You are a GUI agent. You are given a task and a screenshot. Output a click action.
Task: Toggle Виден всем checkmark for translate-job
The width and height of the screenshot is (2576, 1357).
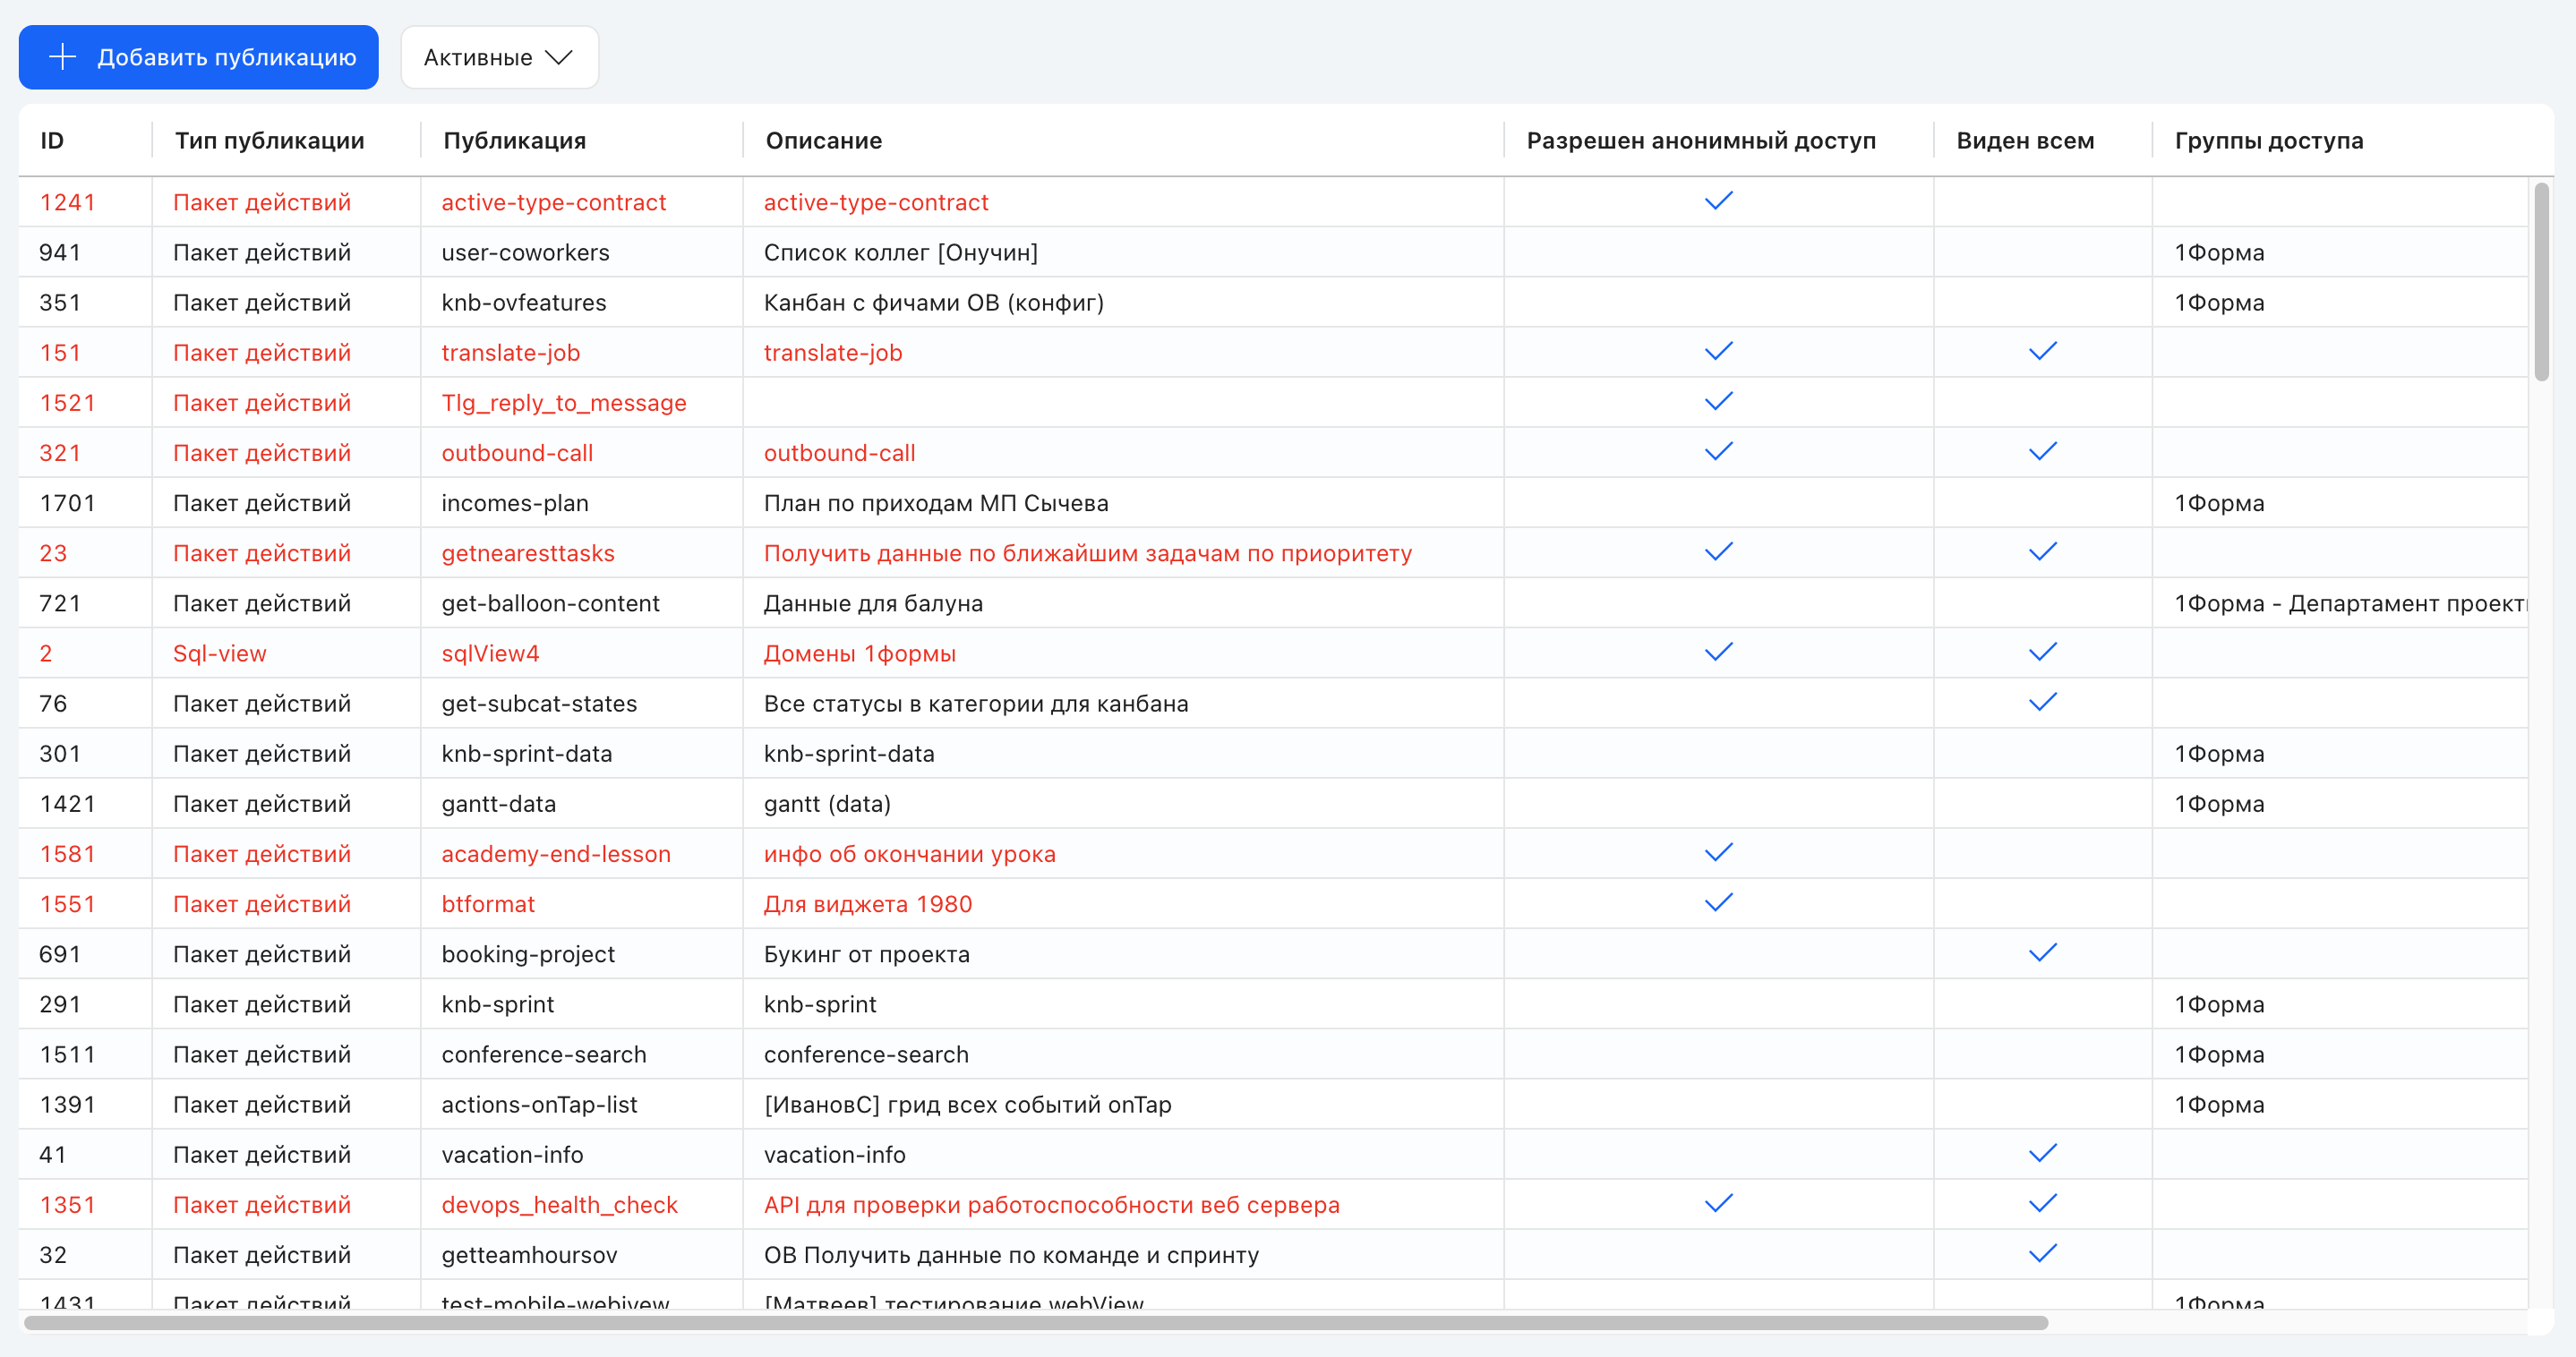tap(2042, 351)
